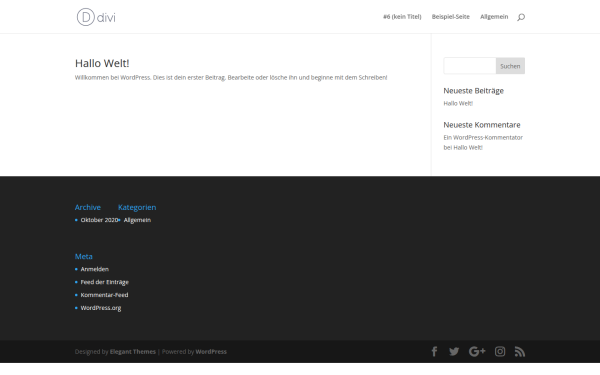
Task: Open the 'Ein WordPress-Kommentator' commenter link
Action: point(483,137)
